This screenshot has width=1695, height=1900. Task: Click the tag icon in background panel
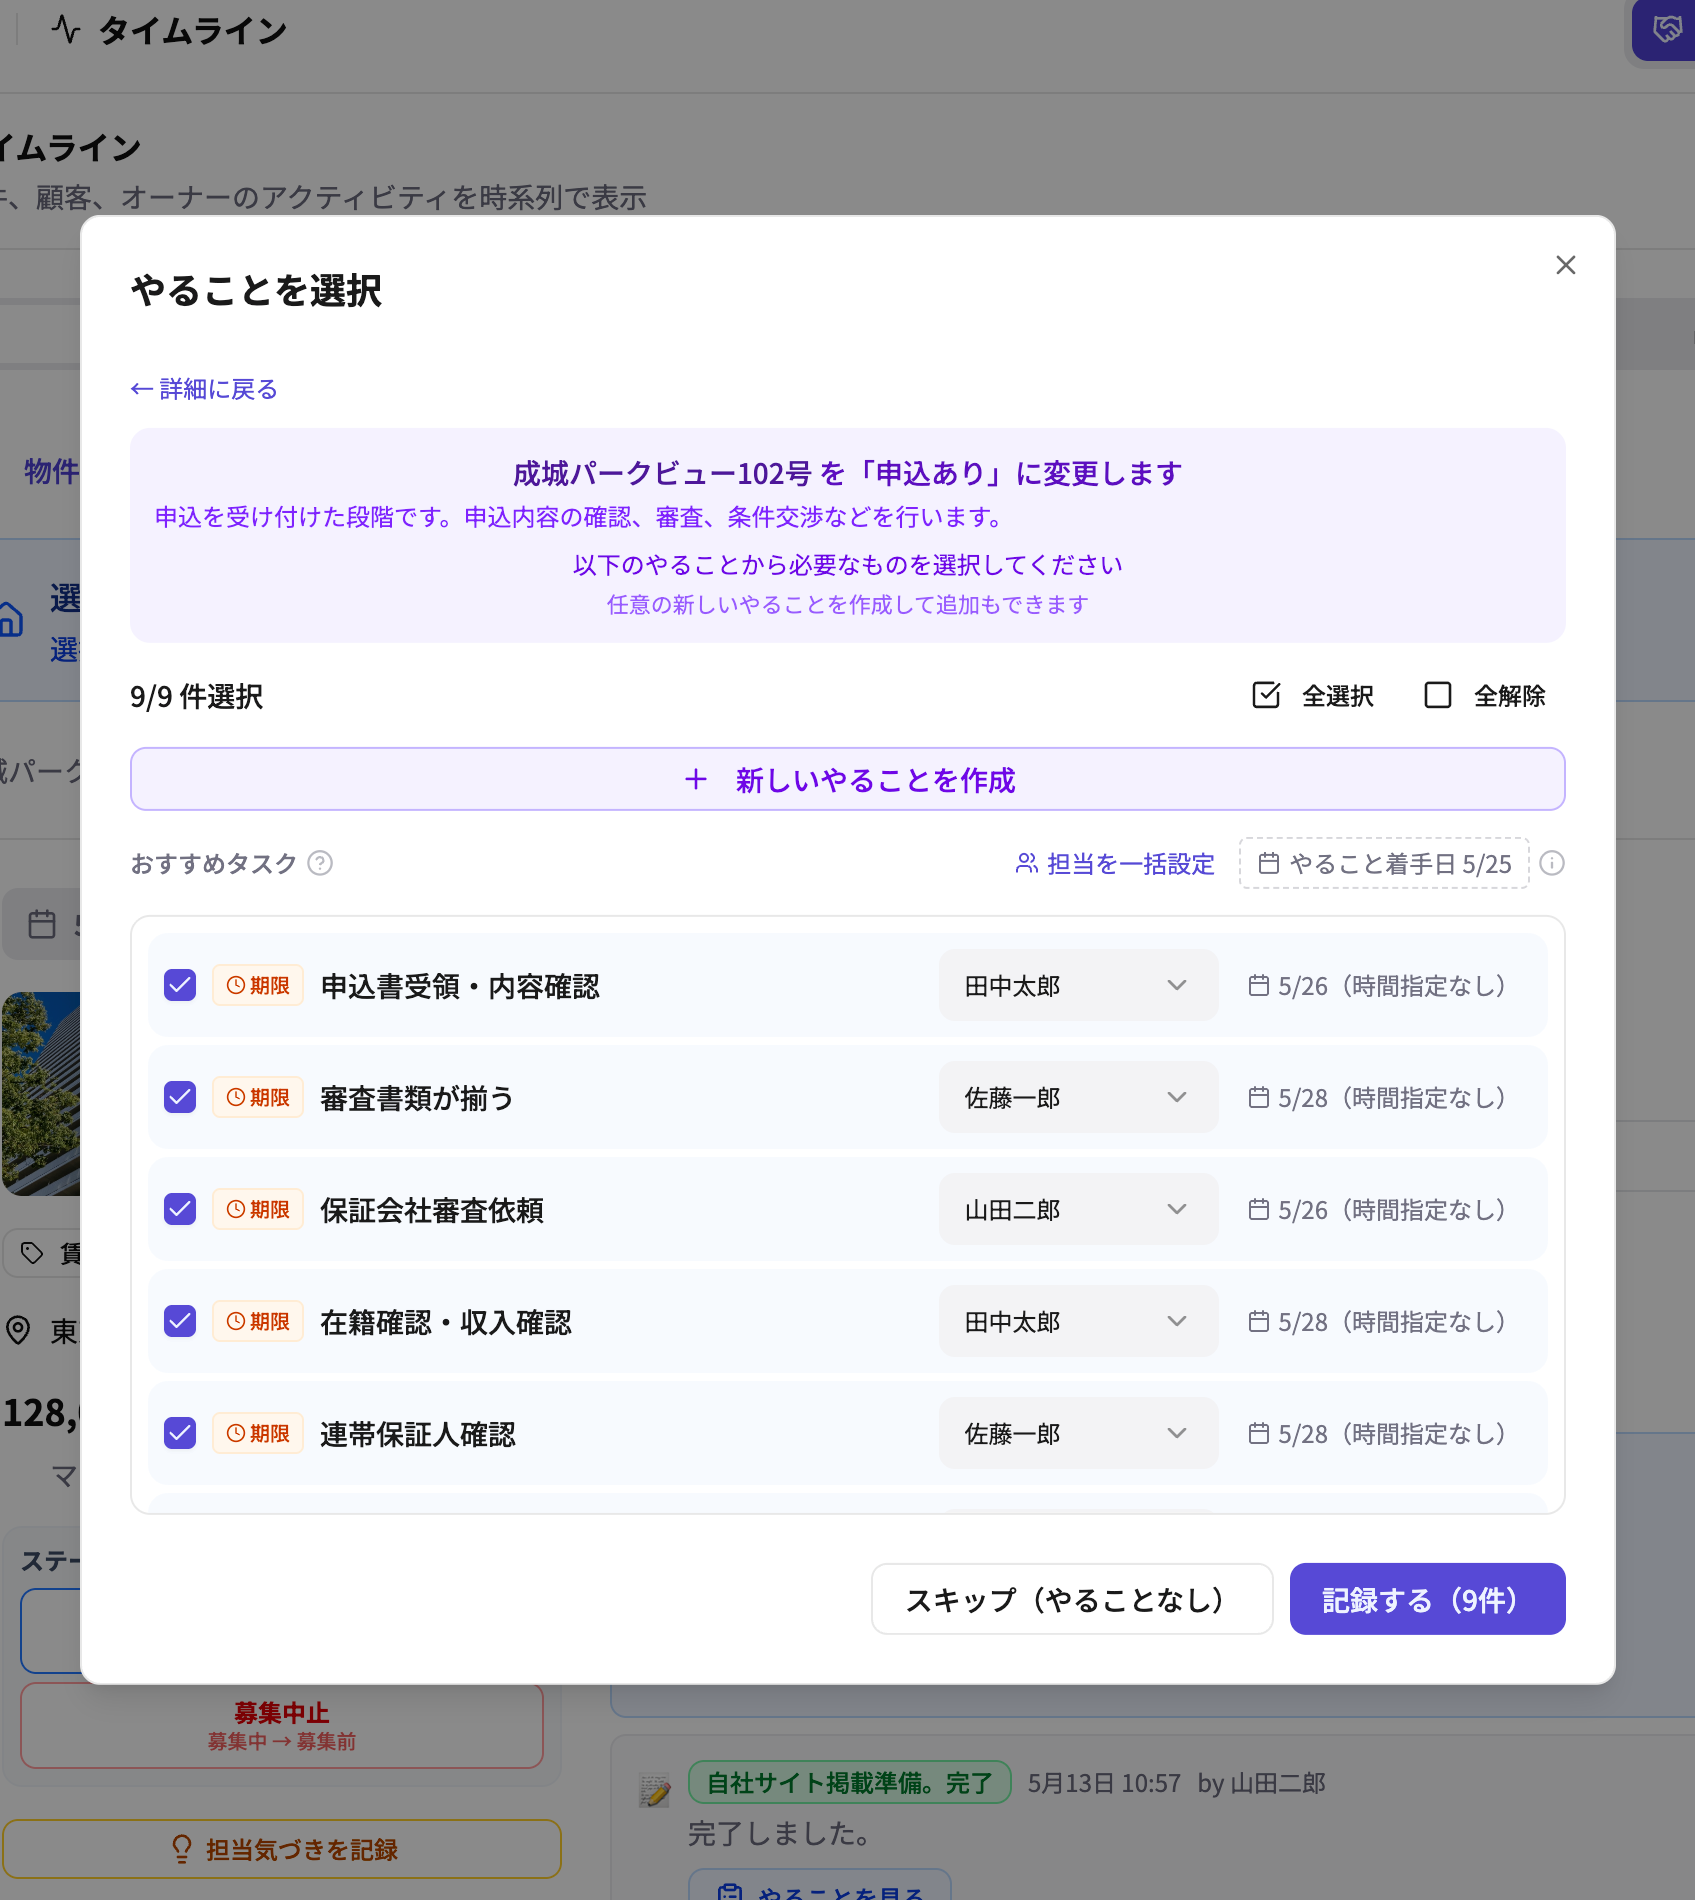pos(32,1253)
